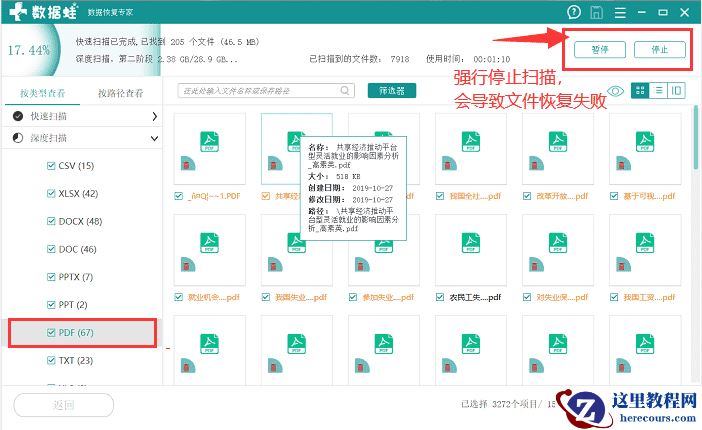Click the 已扫描到的文件数: 7918 text

(359, 59)
